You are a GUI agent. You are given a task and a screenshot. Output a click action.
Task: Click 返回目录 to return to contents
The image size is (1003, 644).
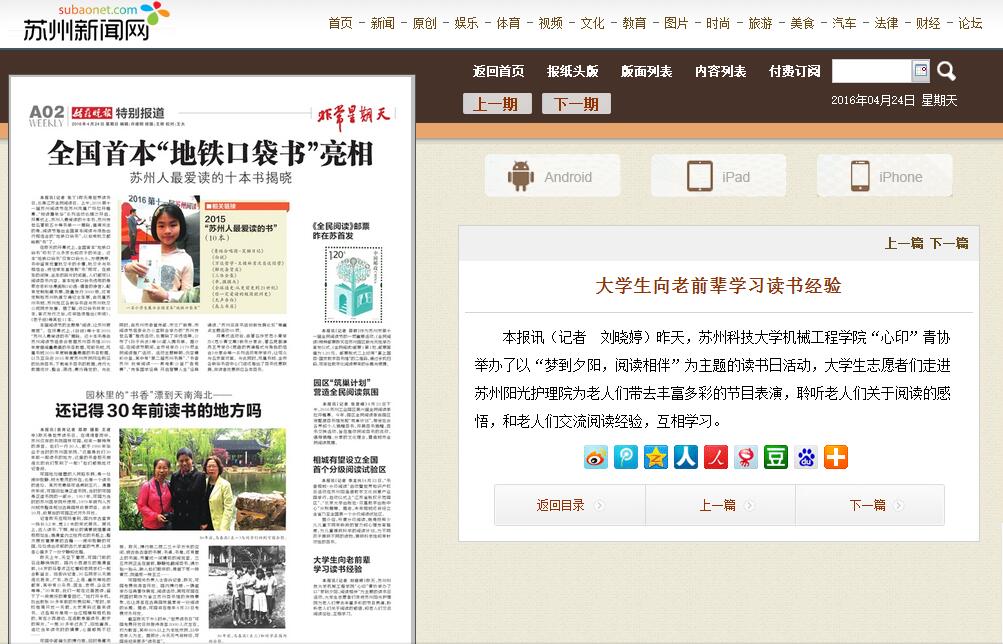[x=569, y=505]
